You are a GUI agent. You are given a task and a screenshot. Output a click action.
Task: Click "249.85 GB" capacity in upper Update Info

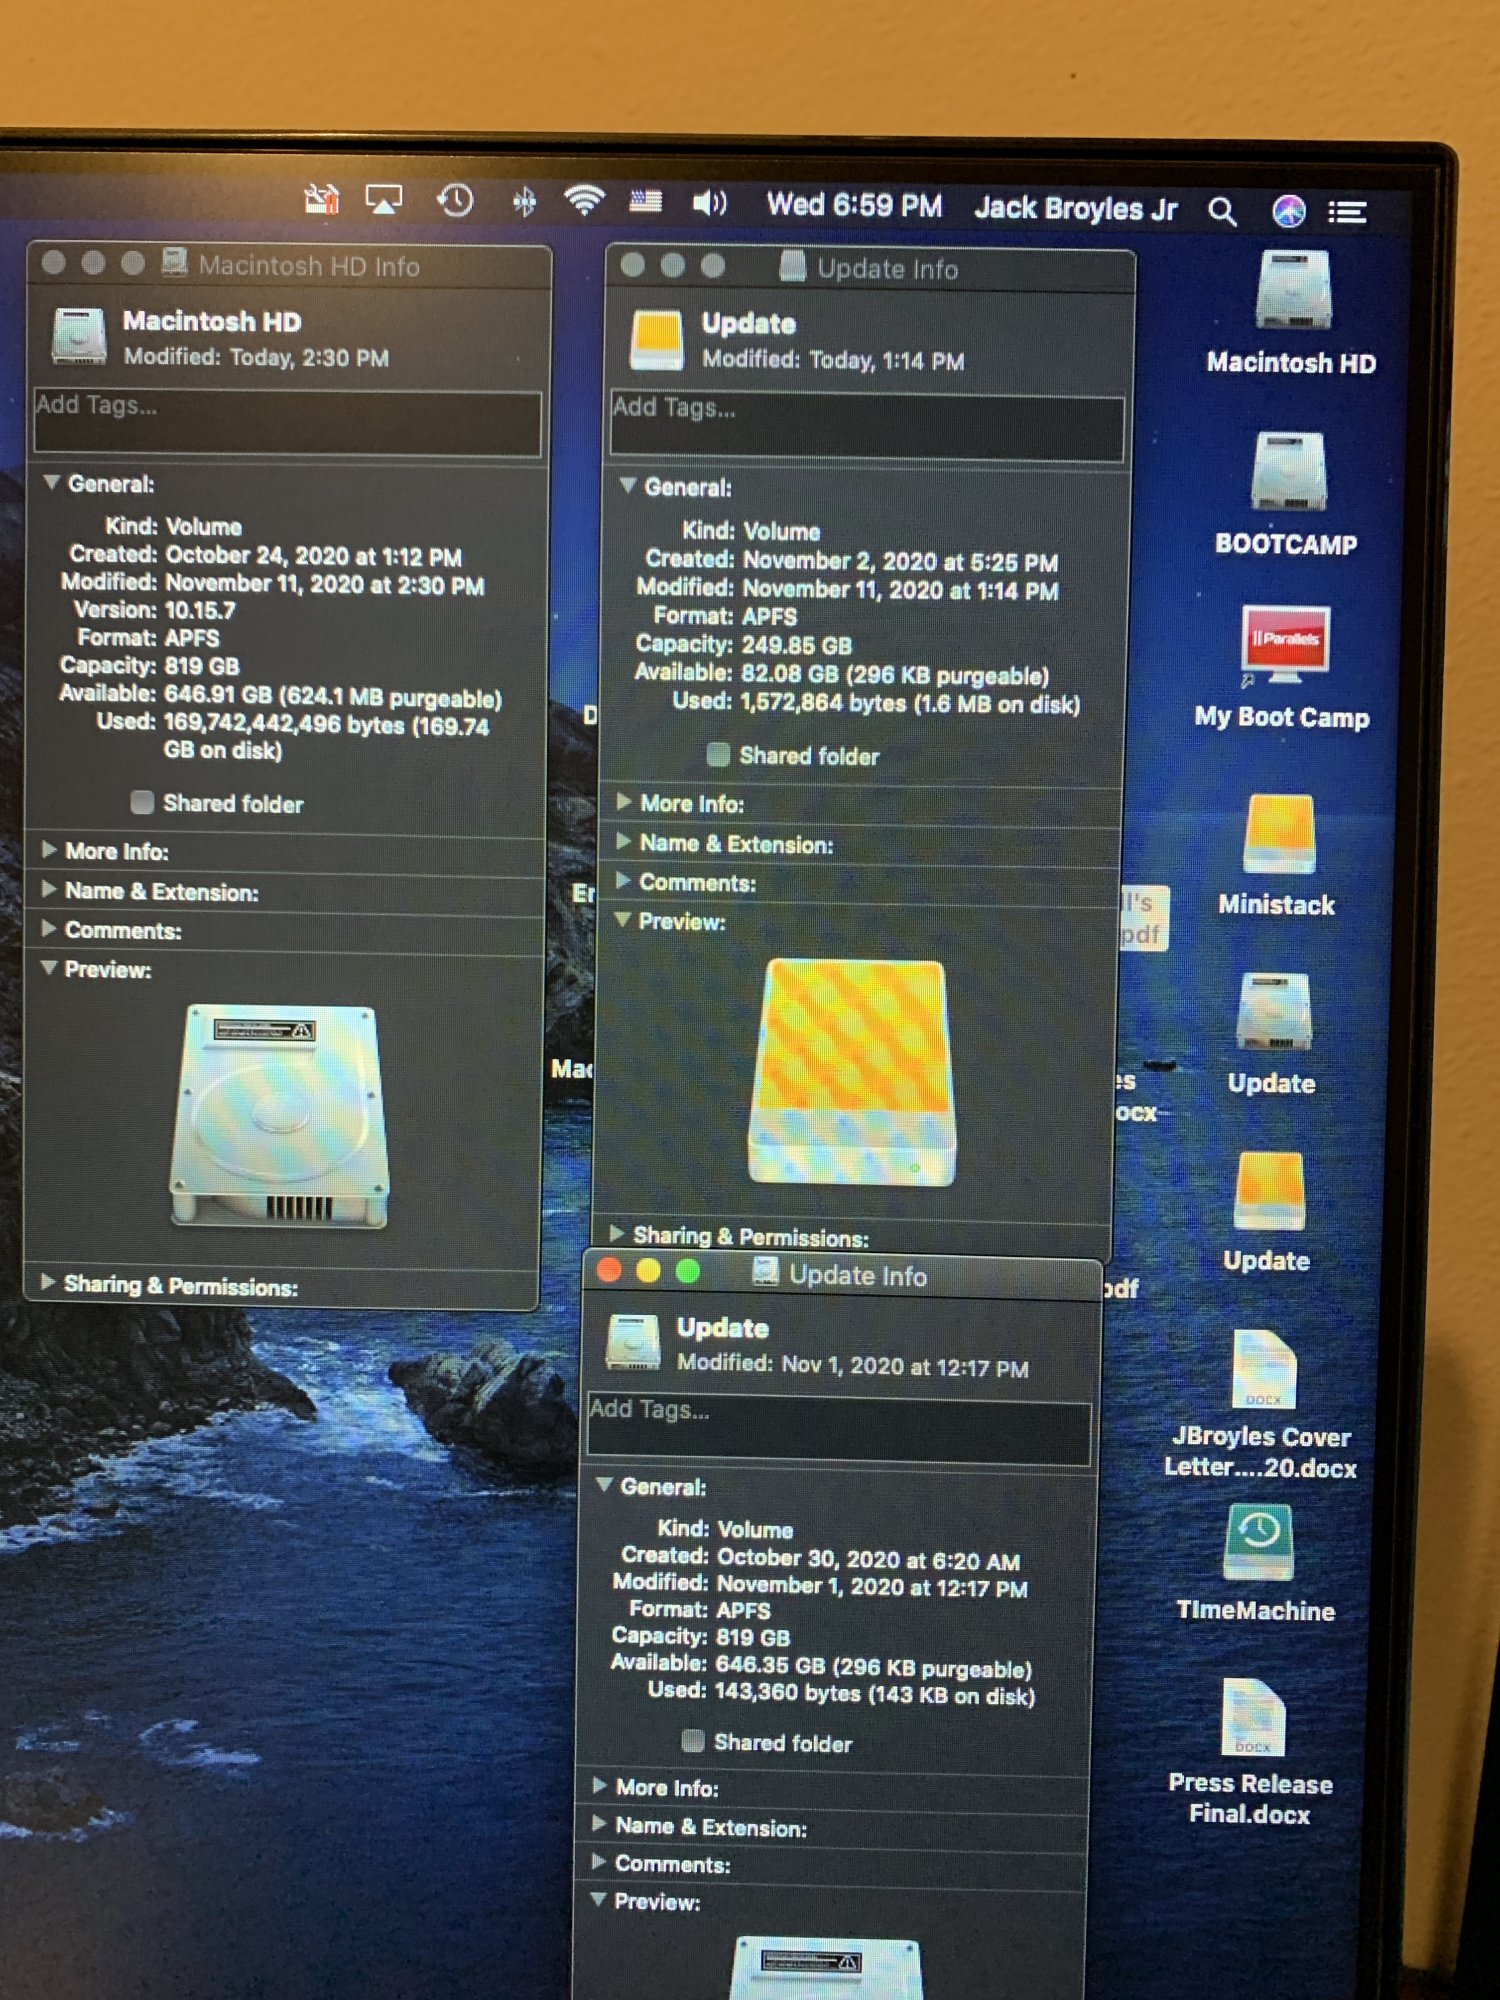pos(797,646)
